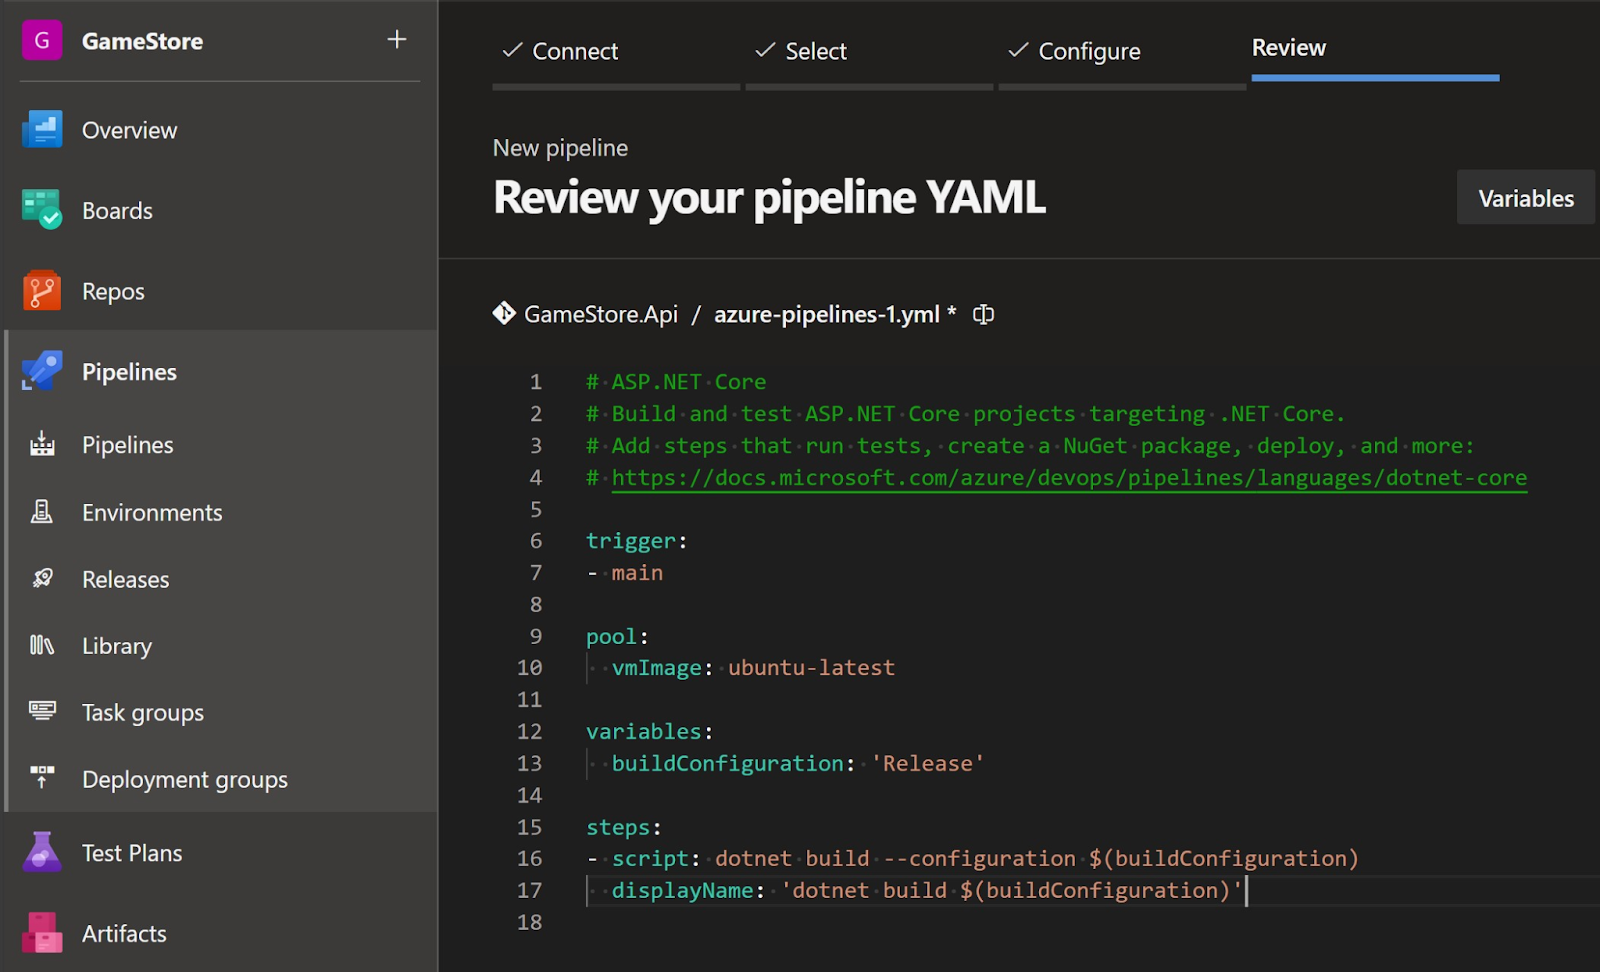1600x972 pixels.
Task: Open the dotnet-core documentation link
Action: point(1068,477)
